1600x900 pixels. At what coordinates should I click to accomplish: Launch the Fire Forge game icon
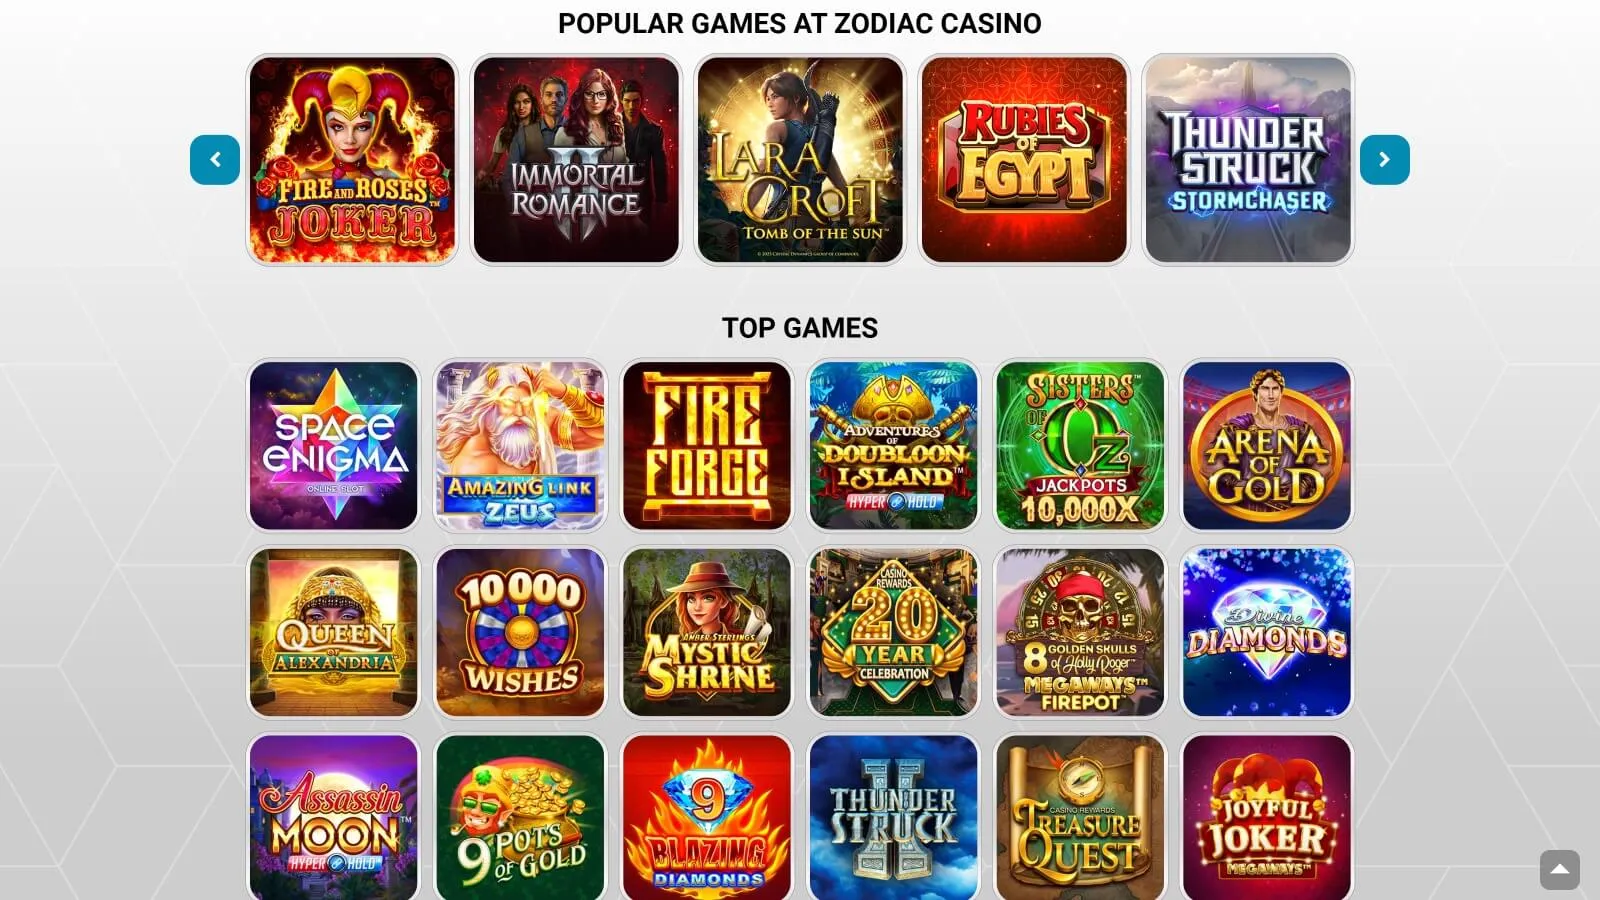[707, 446]
